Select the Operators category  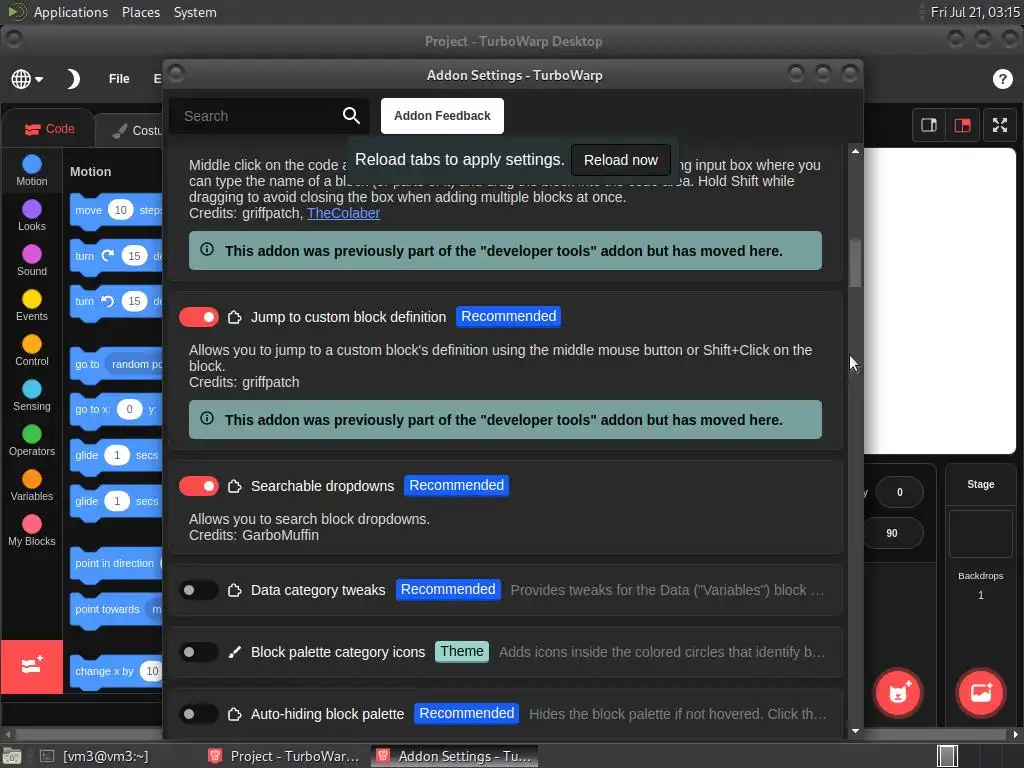[x=32, y=441]
